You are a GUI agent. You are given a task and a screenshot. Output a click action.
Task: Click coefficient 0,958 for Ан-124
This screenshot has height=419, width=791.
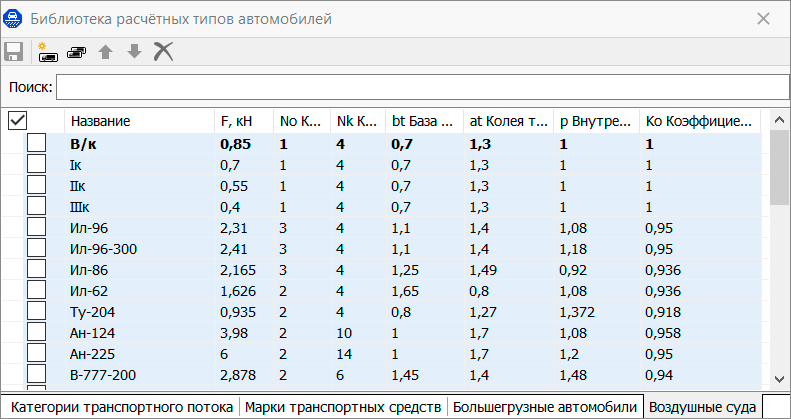[663, 334]
